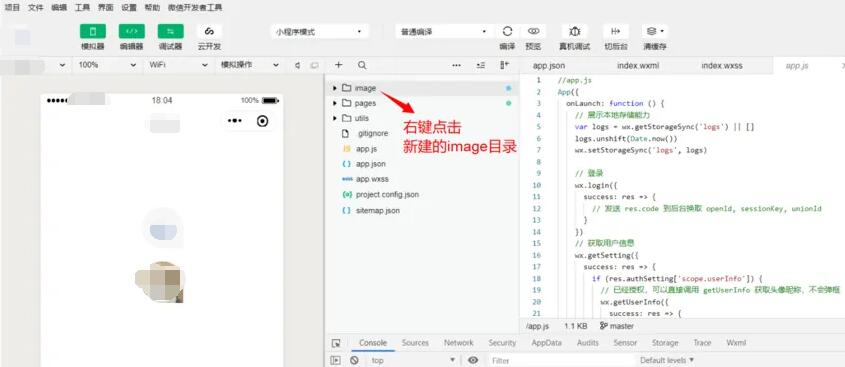Click the tree layout icon in file panel
This screenshot has width=845, height=367.
(481, 65)
